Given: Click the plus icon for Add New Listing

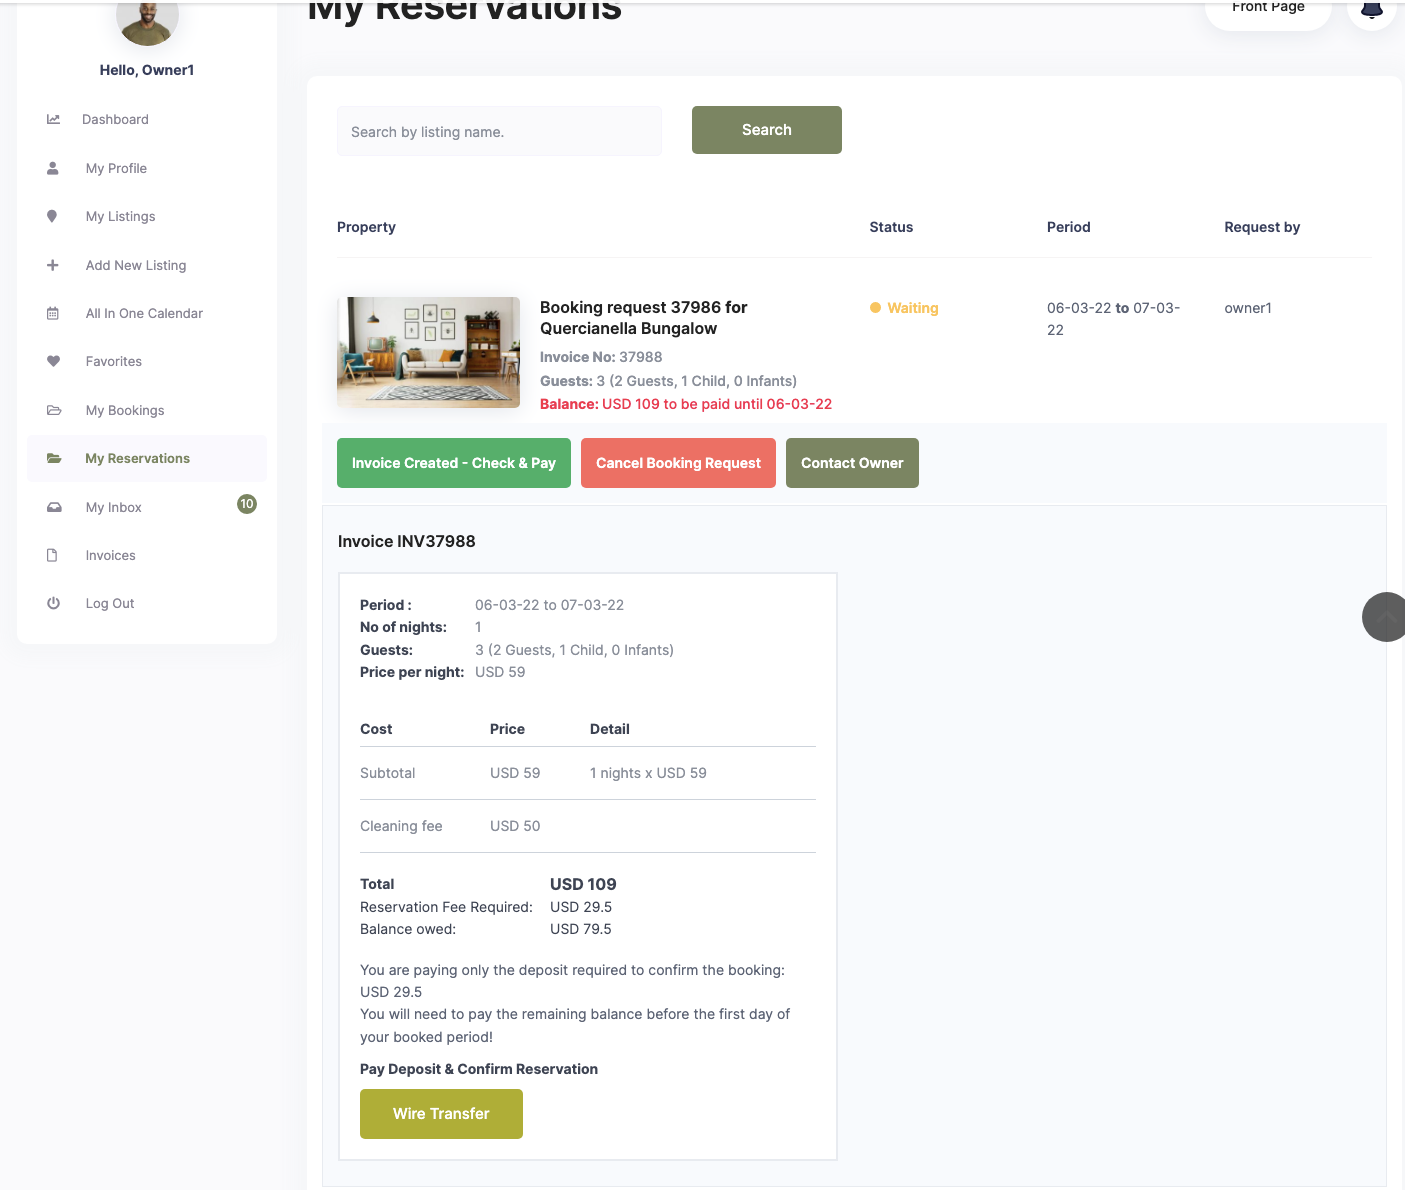Looking at the screenshot, I should [53, 265].
